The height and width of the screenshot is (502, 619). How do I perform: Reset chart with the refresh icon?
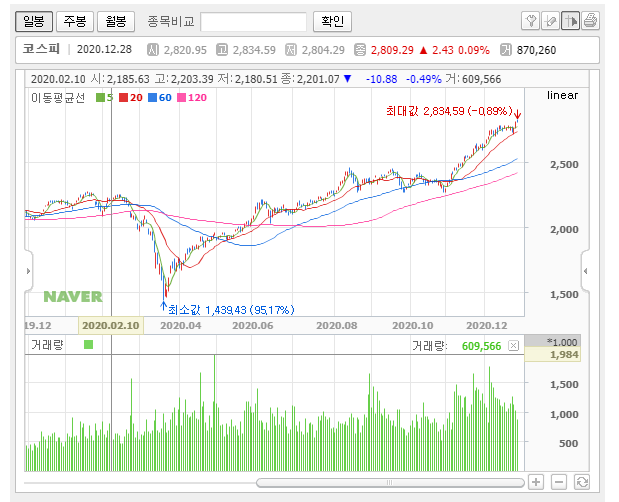pyautogui.click(x=582, y=482)
